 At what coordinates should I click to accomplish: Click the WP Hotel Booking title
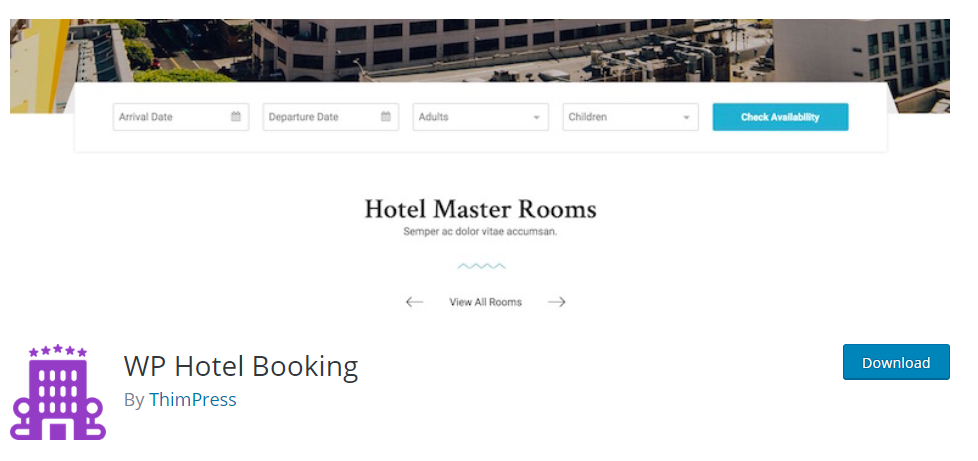[241, 366]
